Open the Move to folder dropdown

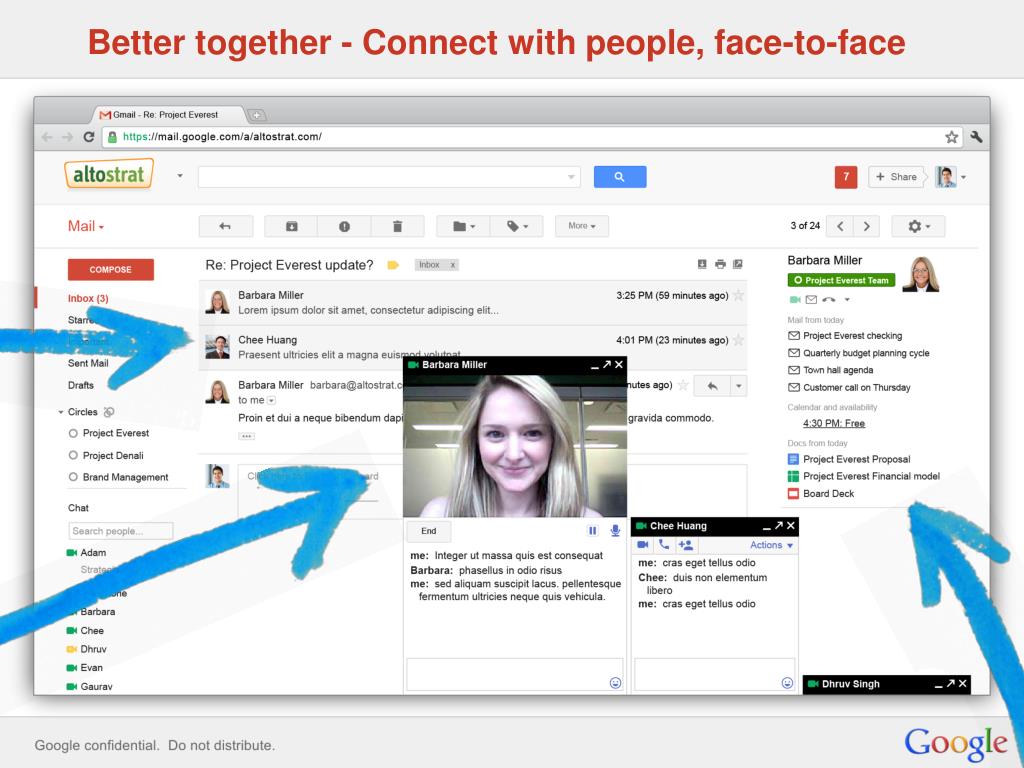pyautogui.click(x=464, y=226)
